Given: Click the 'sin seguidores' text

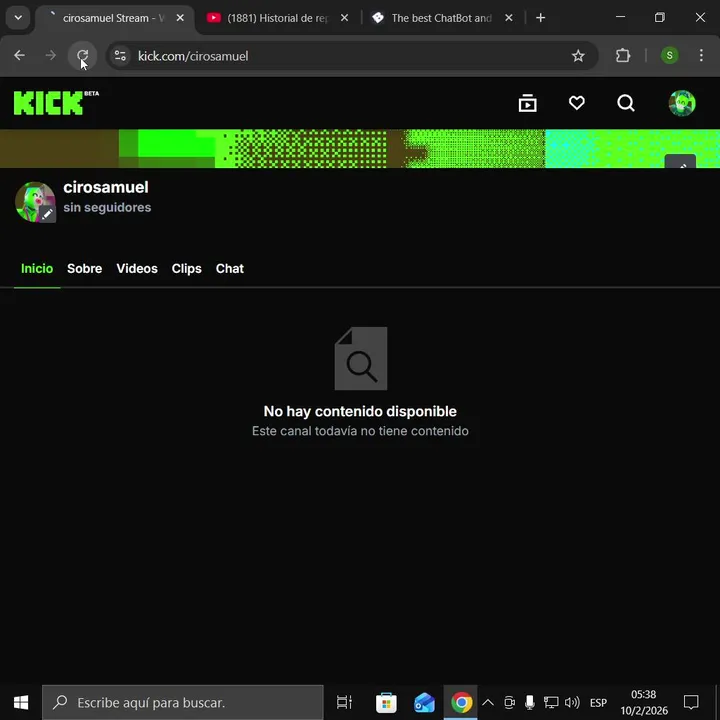Looking at the screenshot, I should pyautogui.click(x=107, y=208).
